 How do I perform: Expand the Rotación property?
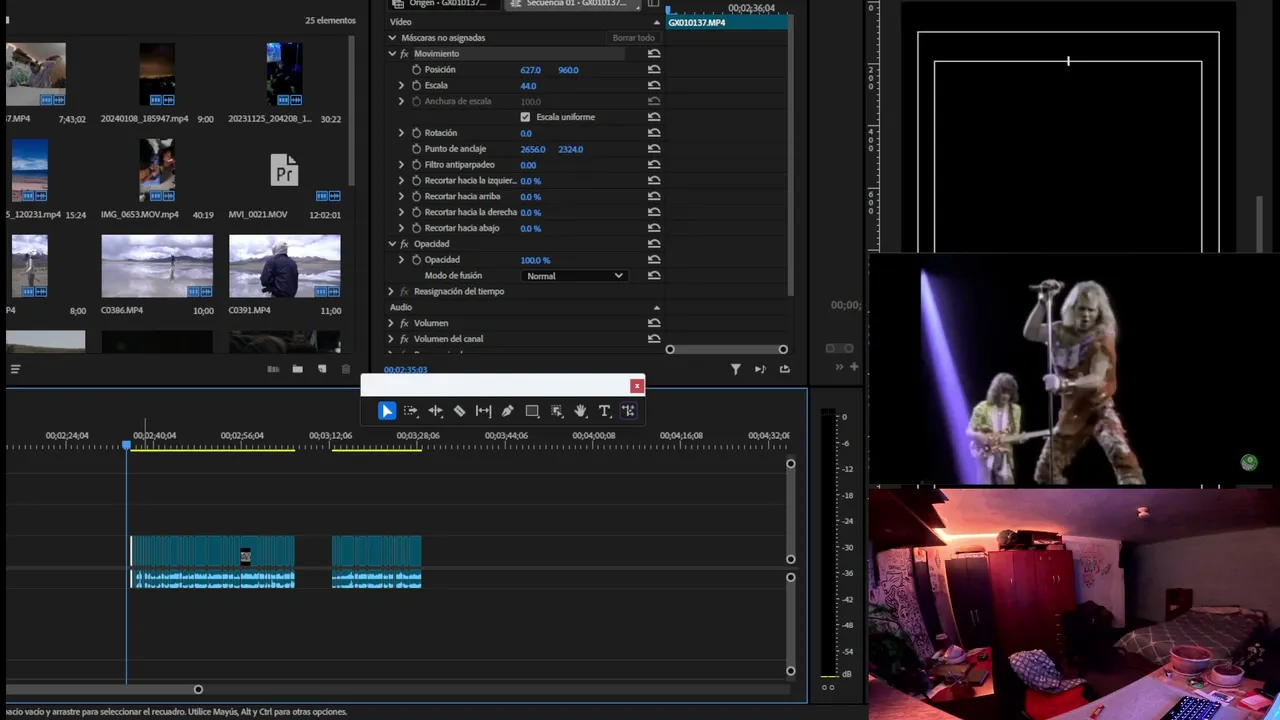click(x=402, y=133)
